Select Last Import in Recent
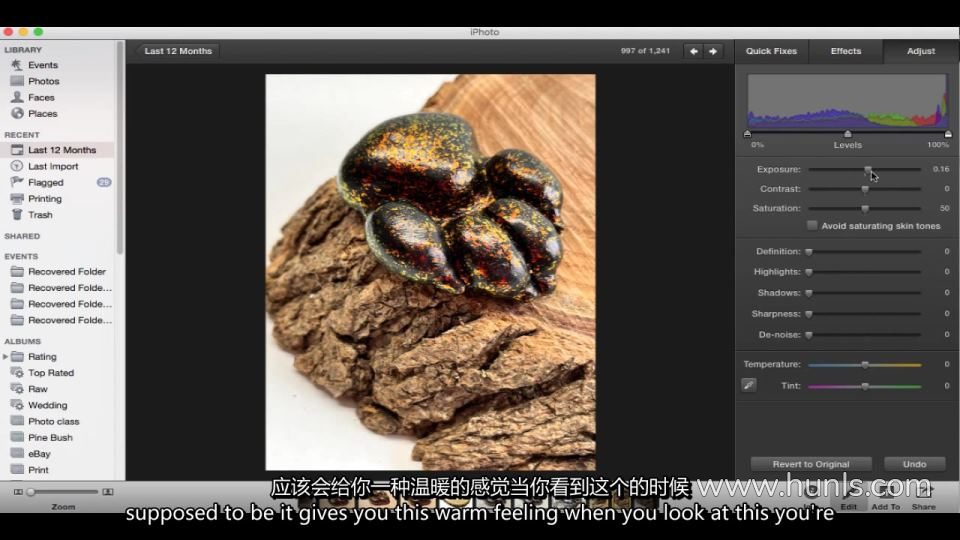The image size is (960, 540). coord(53,166)
